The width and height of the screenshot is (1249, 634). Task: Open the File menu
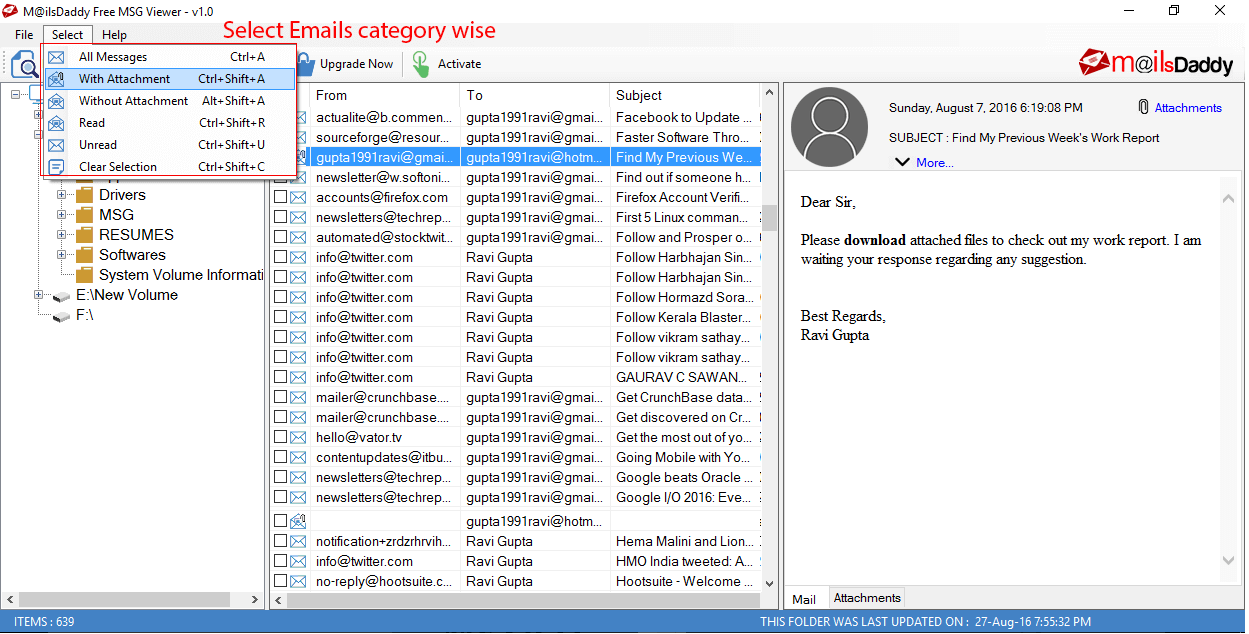(x=24, y=35)
